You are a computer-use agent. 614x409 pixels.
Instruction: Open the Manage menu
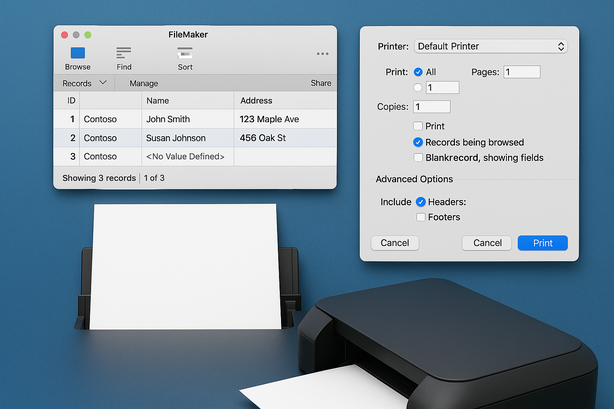[x=144, y=83]
